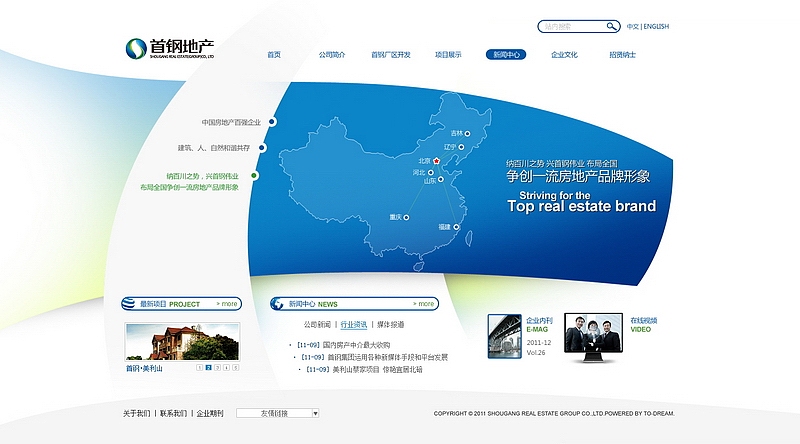The width and height of the screenshot is (800, 444).
Task: Go to project page 2
Action: pyautogui.click(x=209, y=367)
